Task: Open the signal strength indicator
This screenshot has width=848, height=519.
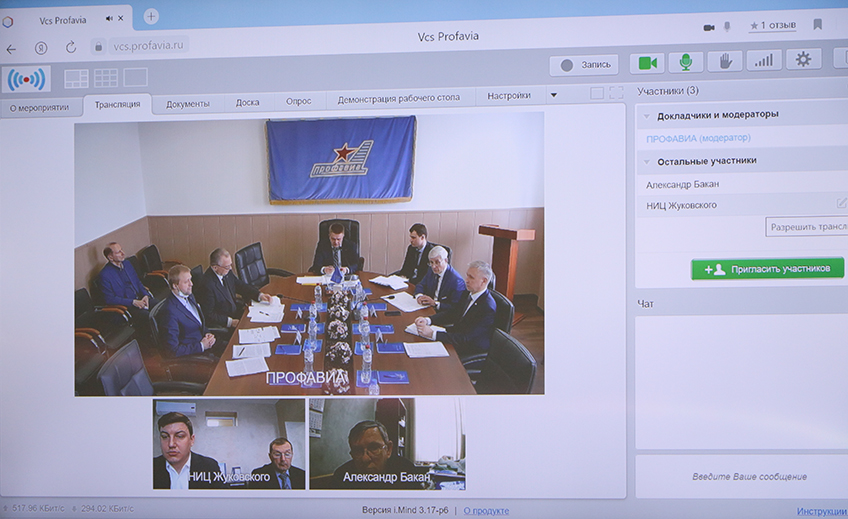Action: click(x=764, y=60)
